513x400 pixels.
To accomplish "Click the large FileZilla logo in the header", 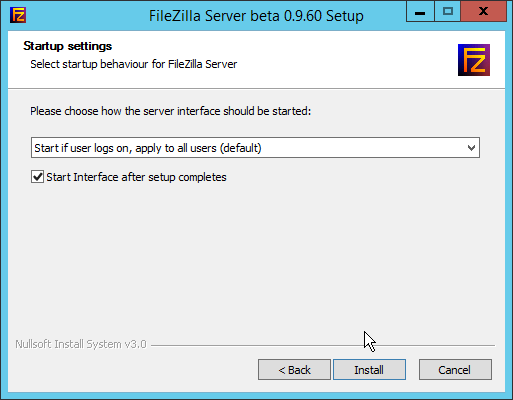I will point(474,60).
